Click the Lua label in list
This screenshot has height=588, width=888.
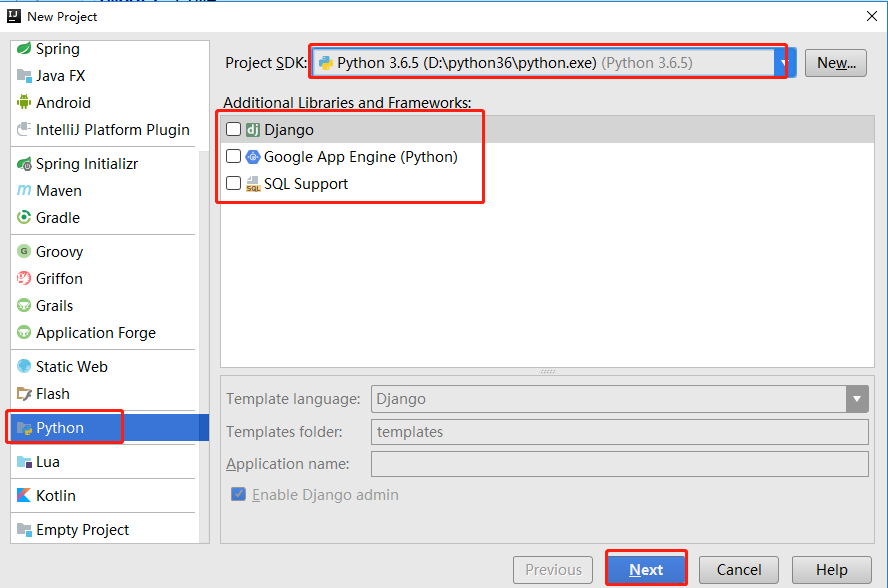pos(48,462)
